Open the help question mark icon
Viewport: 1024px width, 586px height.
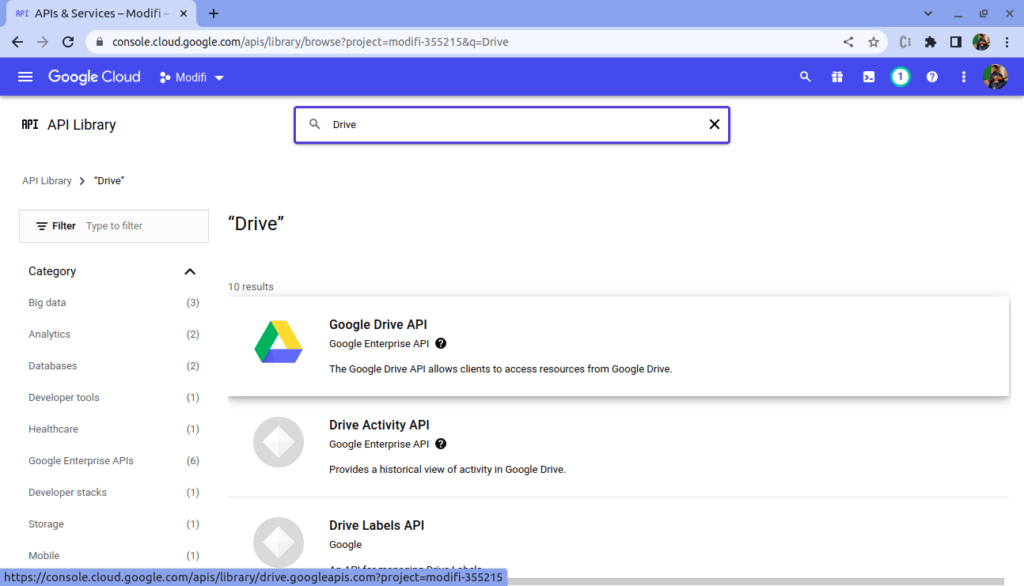click(x=932, y=77)
